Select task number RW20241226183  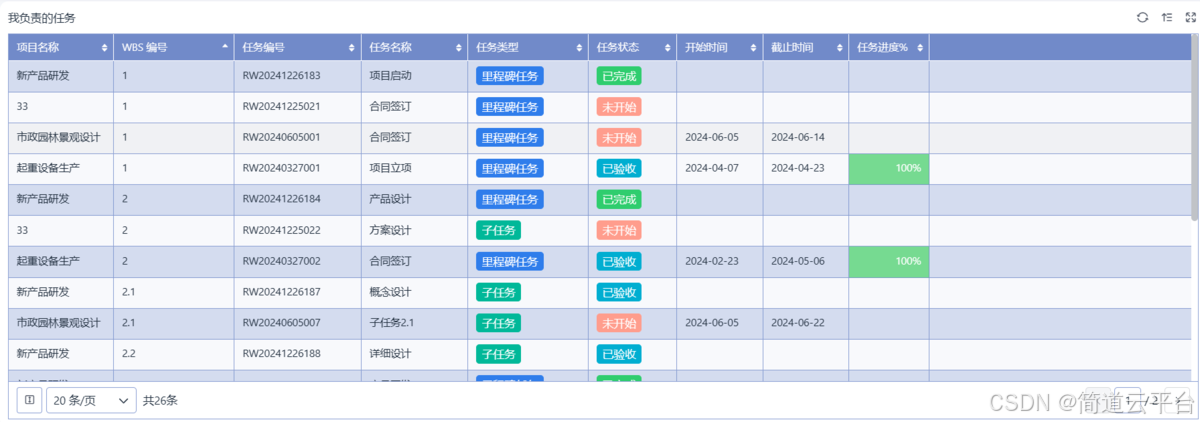click(281, 75)
